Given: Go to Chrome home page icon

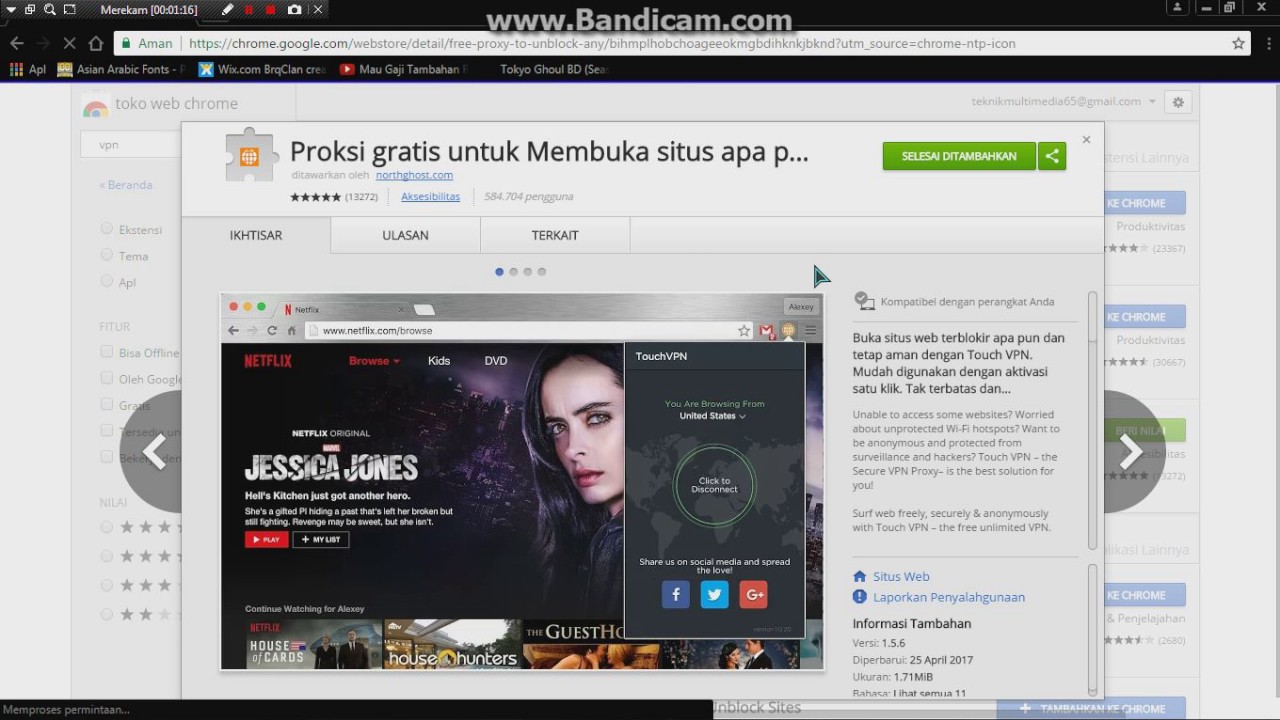Looking at the screenshot, I should point(96,43).
